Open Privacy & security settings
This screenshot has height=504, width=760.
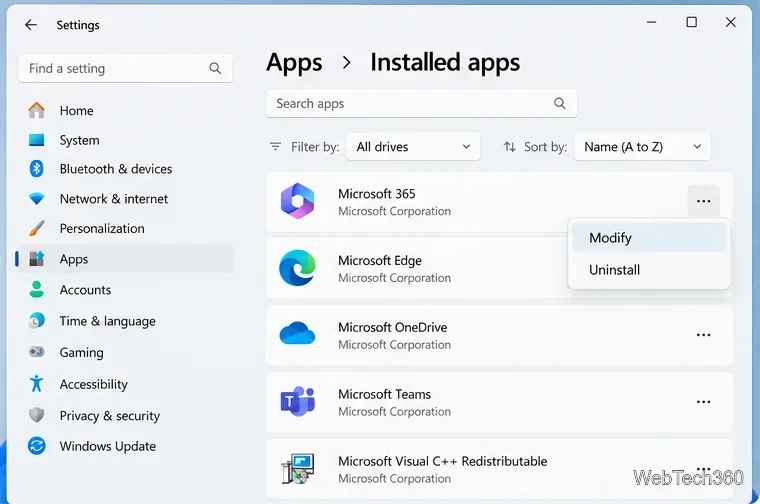(x=126, y=415)
